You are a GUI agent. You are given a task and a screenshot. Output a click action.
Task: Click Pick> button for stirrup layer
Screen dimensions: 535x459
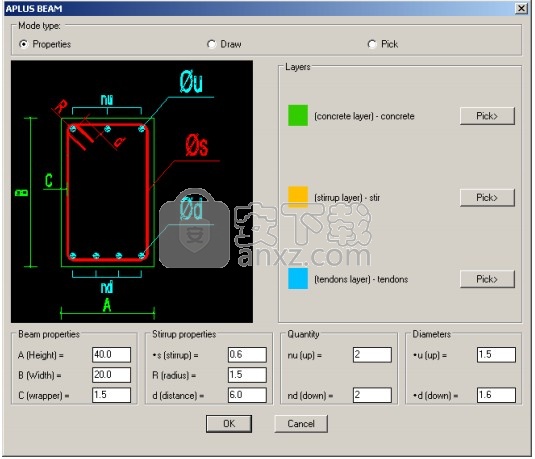pos(487,198)
